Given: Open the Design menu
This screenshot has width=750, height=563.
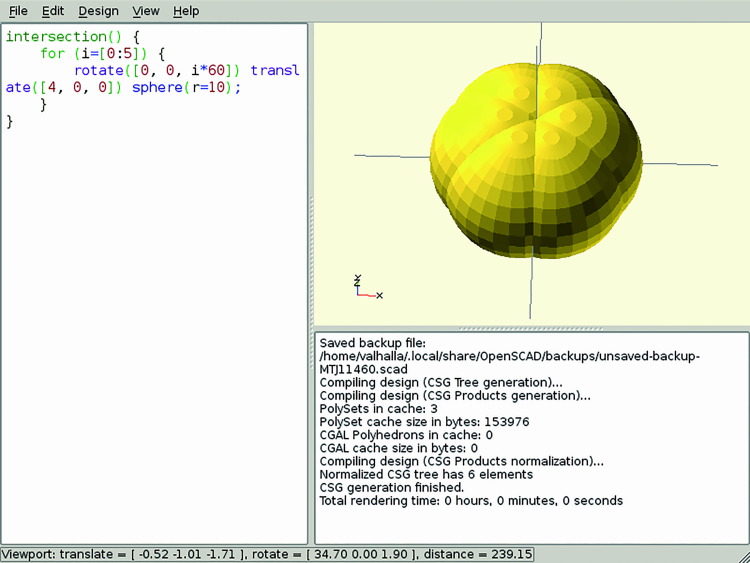Looking at the screenshot, I should [x=98, y=11].
